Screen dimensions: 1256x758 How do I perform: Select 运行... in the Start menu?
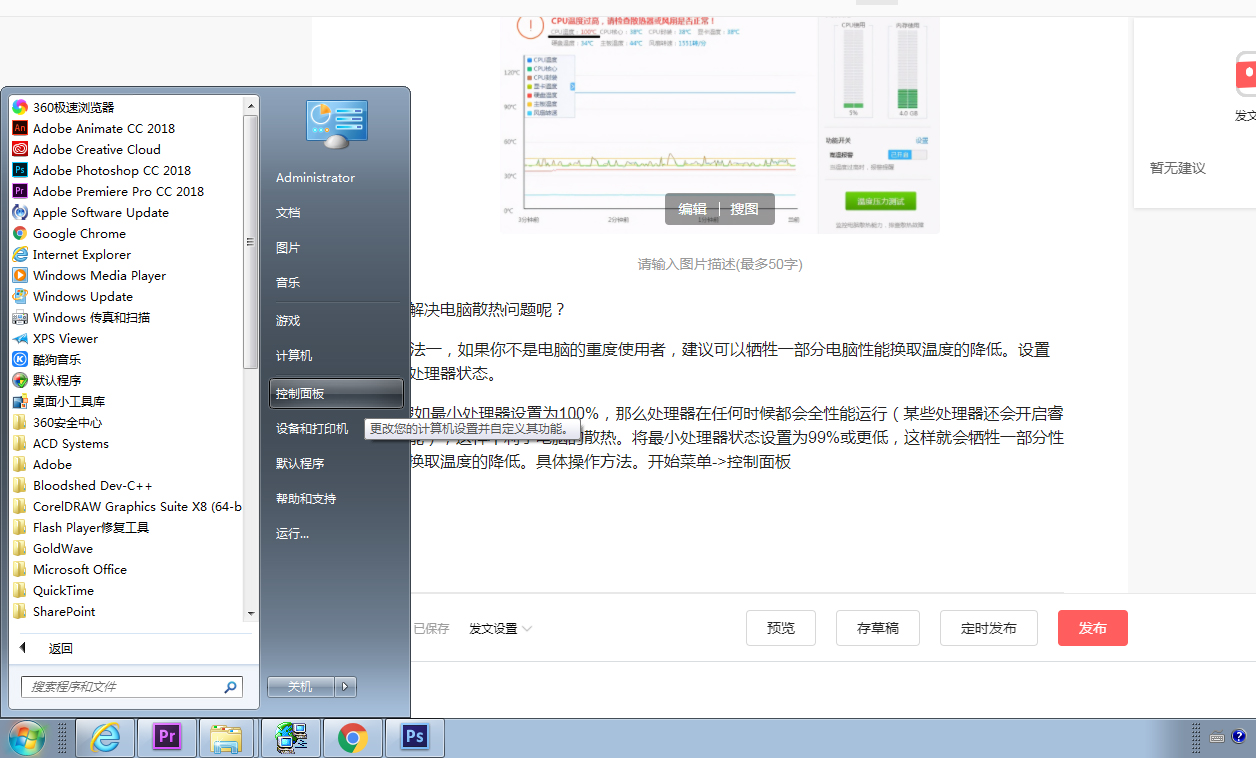(292, 532)
